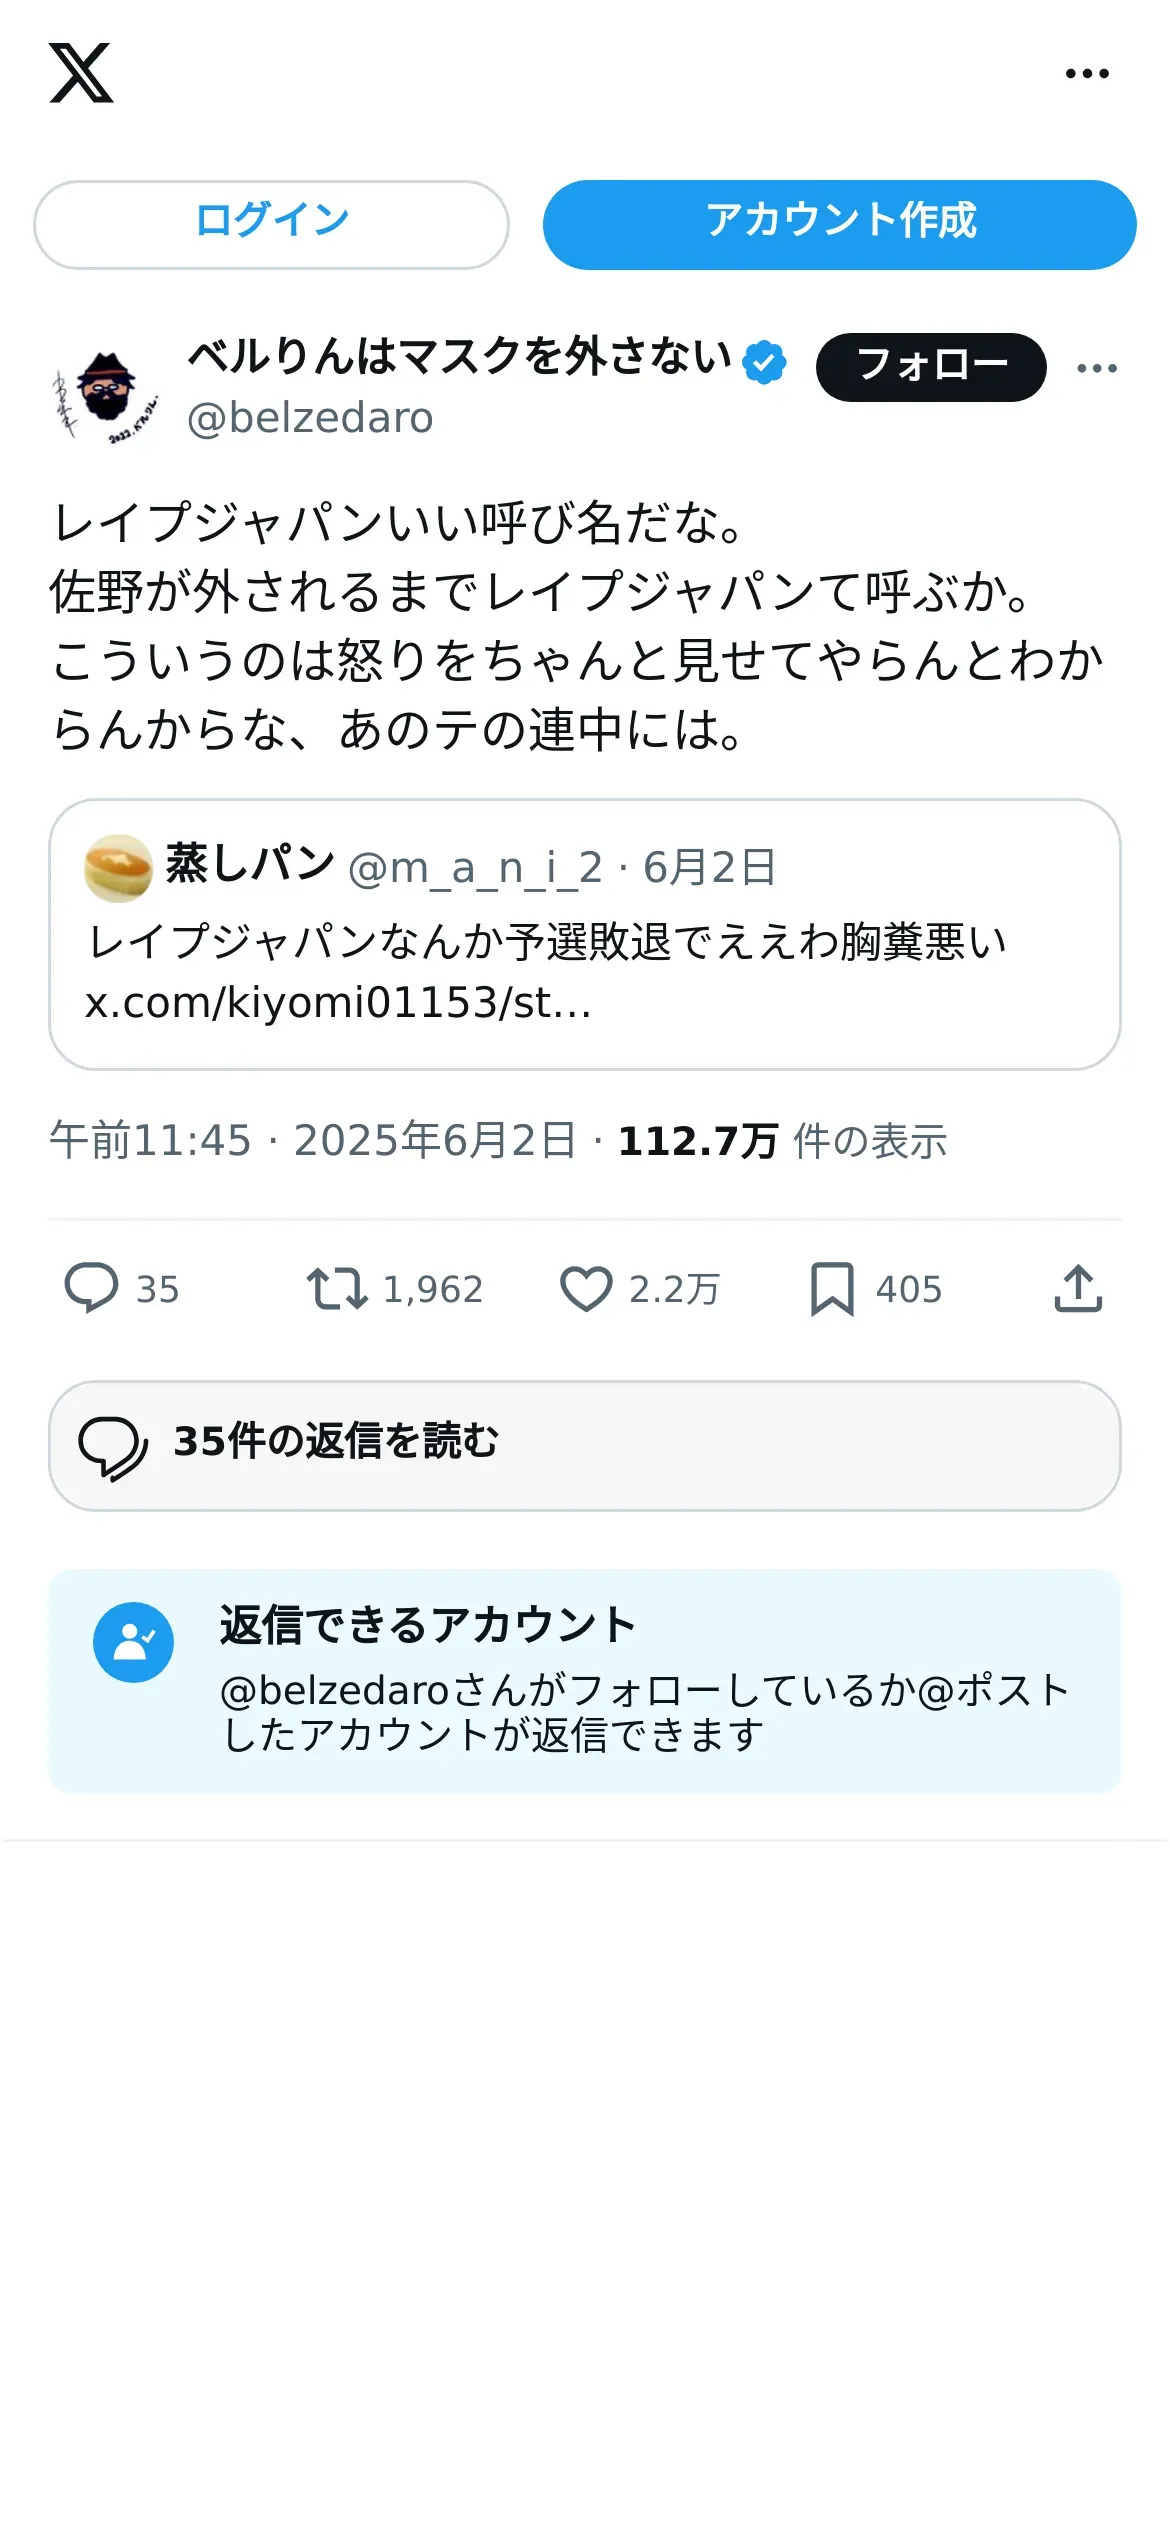
Task: Like the post with heart icon
Action: [x=586, y=1288]
